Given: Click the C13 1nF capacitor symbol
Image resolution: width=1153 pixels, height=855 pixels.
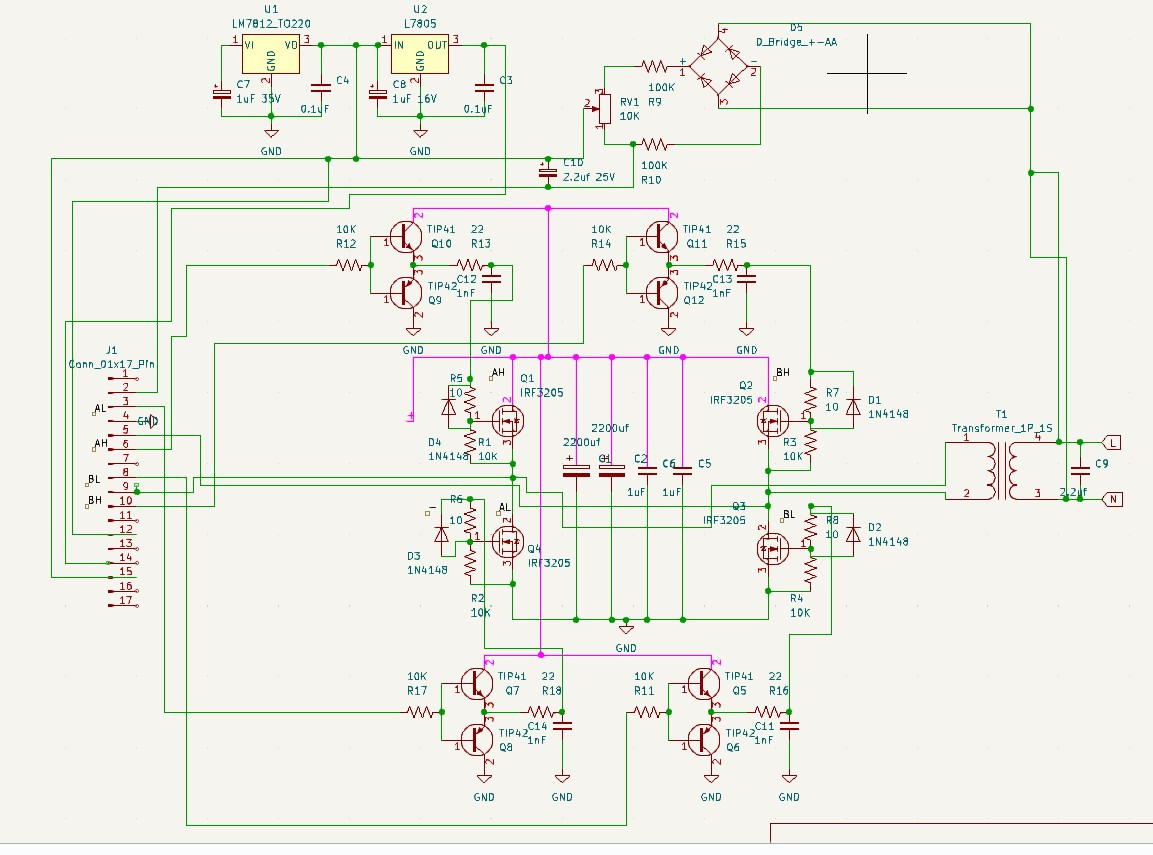Looking at the screenshot, I should tap(746, 279).
